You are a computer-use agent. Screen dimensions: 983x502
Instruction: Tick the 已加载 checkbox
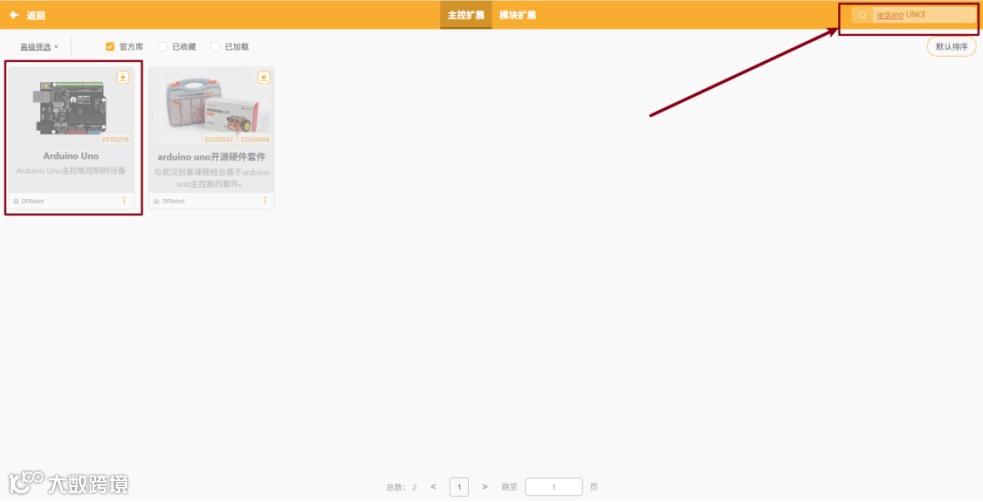(x=215, y=47)
